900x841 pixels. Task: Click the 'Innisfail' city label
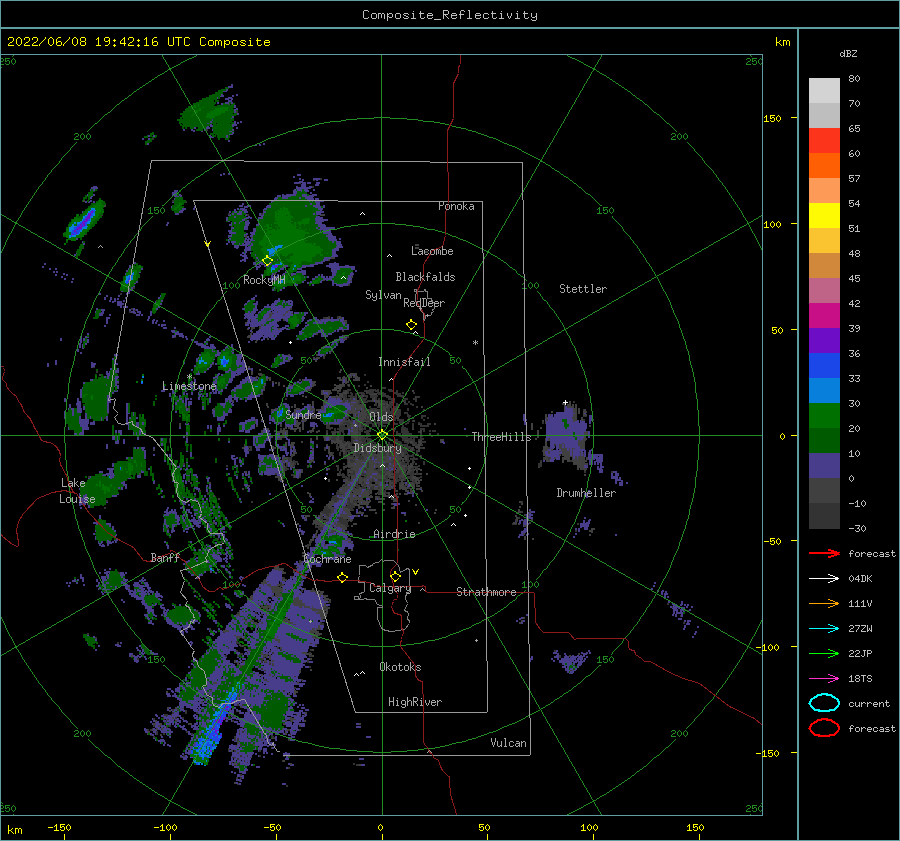(404, 362)
